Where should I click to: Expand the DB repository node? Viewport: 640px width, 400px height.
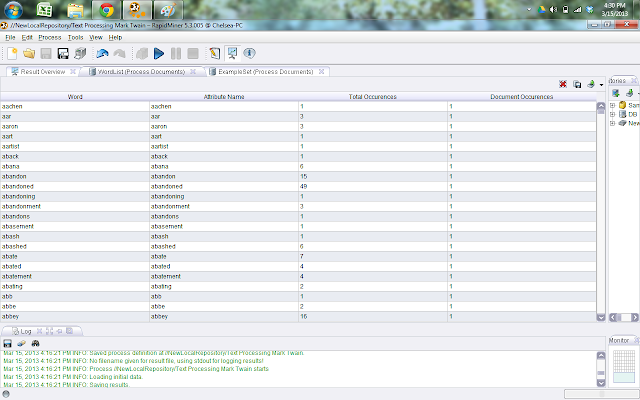pyautogui.click(x=612, y=114)
